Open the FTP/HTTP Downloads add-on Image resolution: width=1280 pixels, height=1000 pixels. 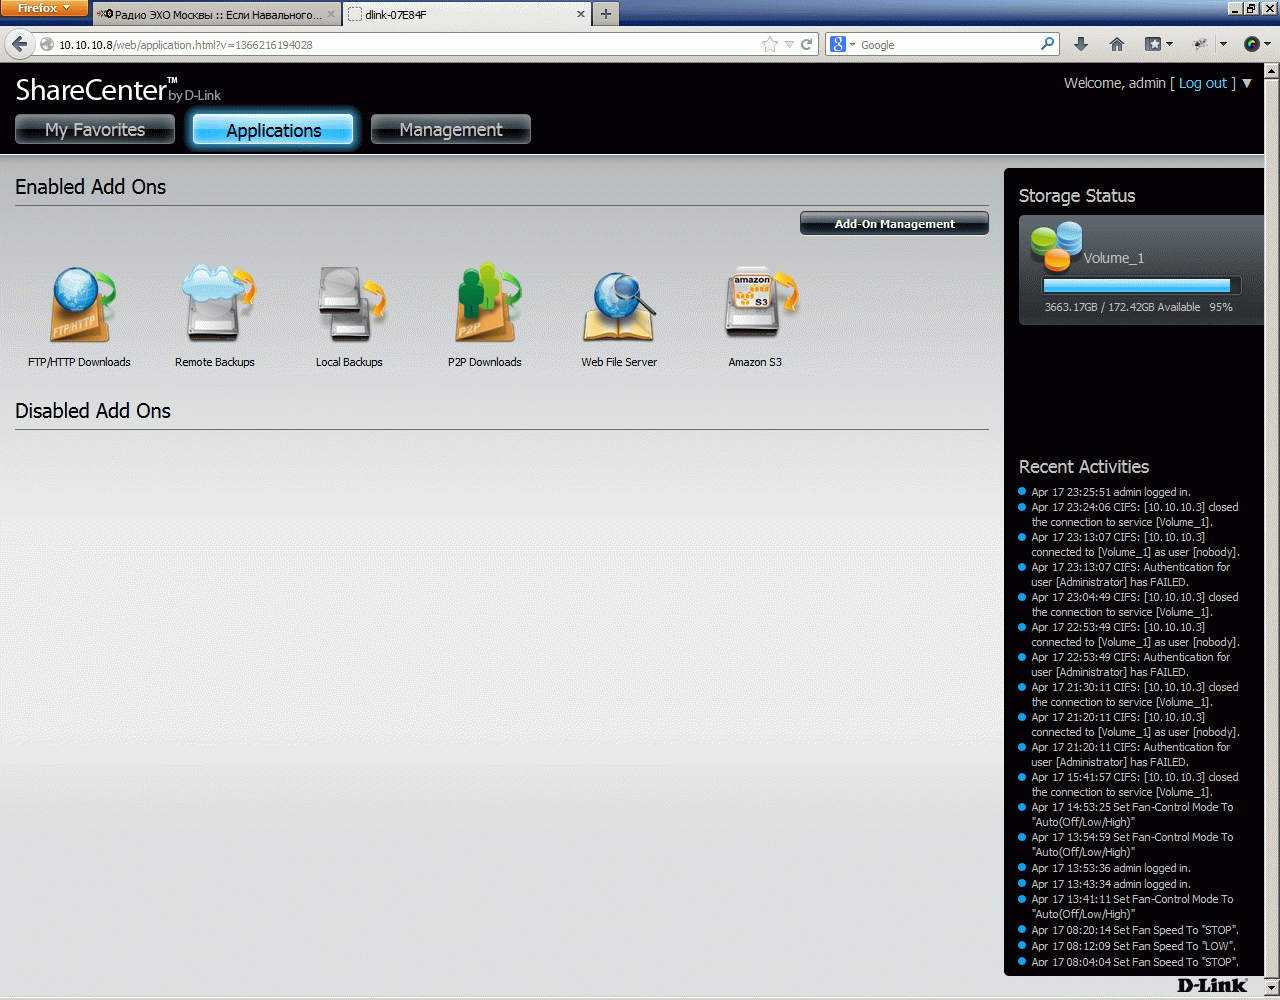pos(82,305)
